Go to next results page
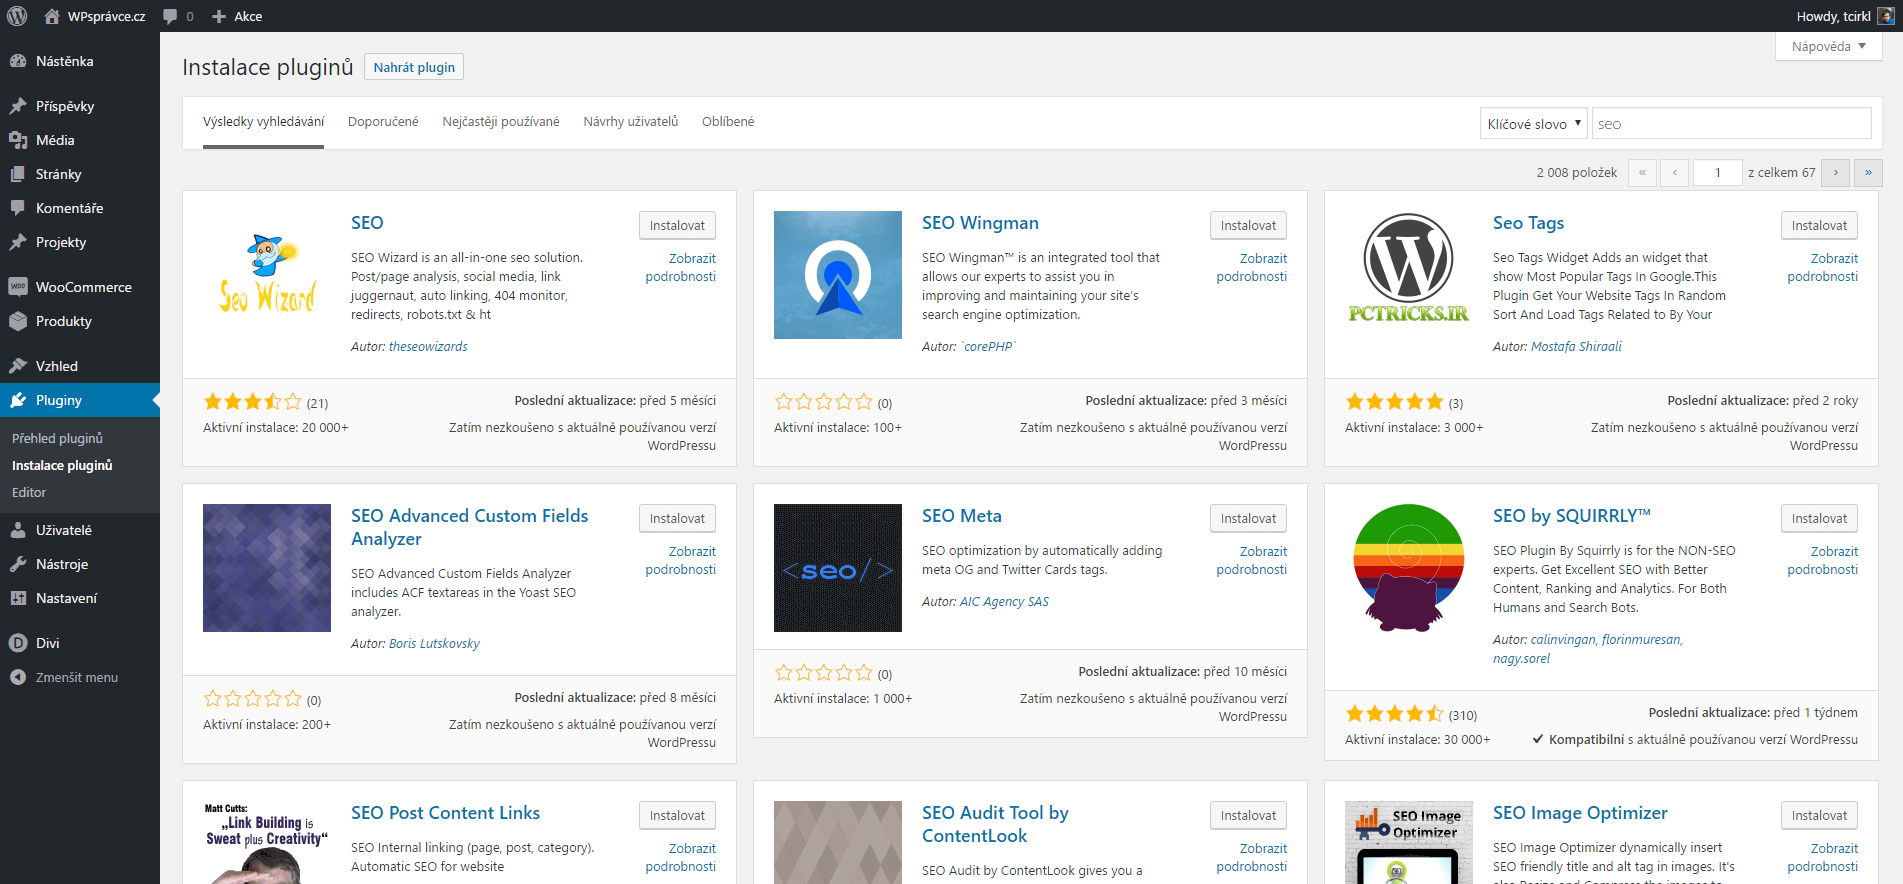The image size is (1903, 884). pos(1835,173)
